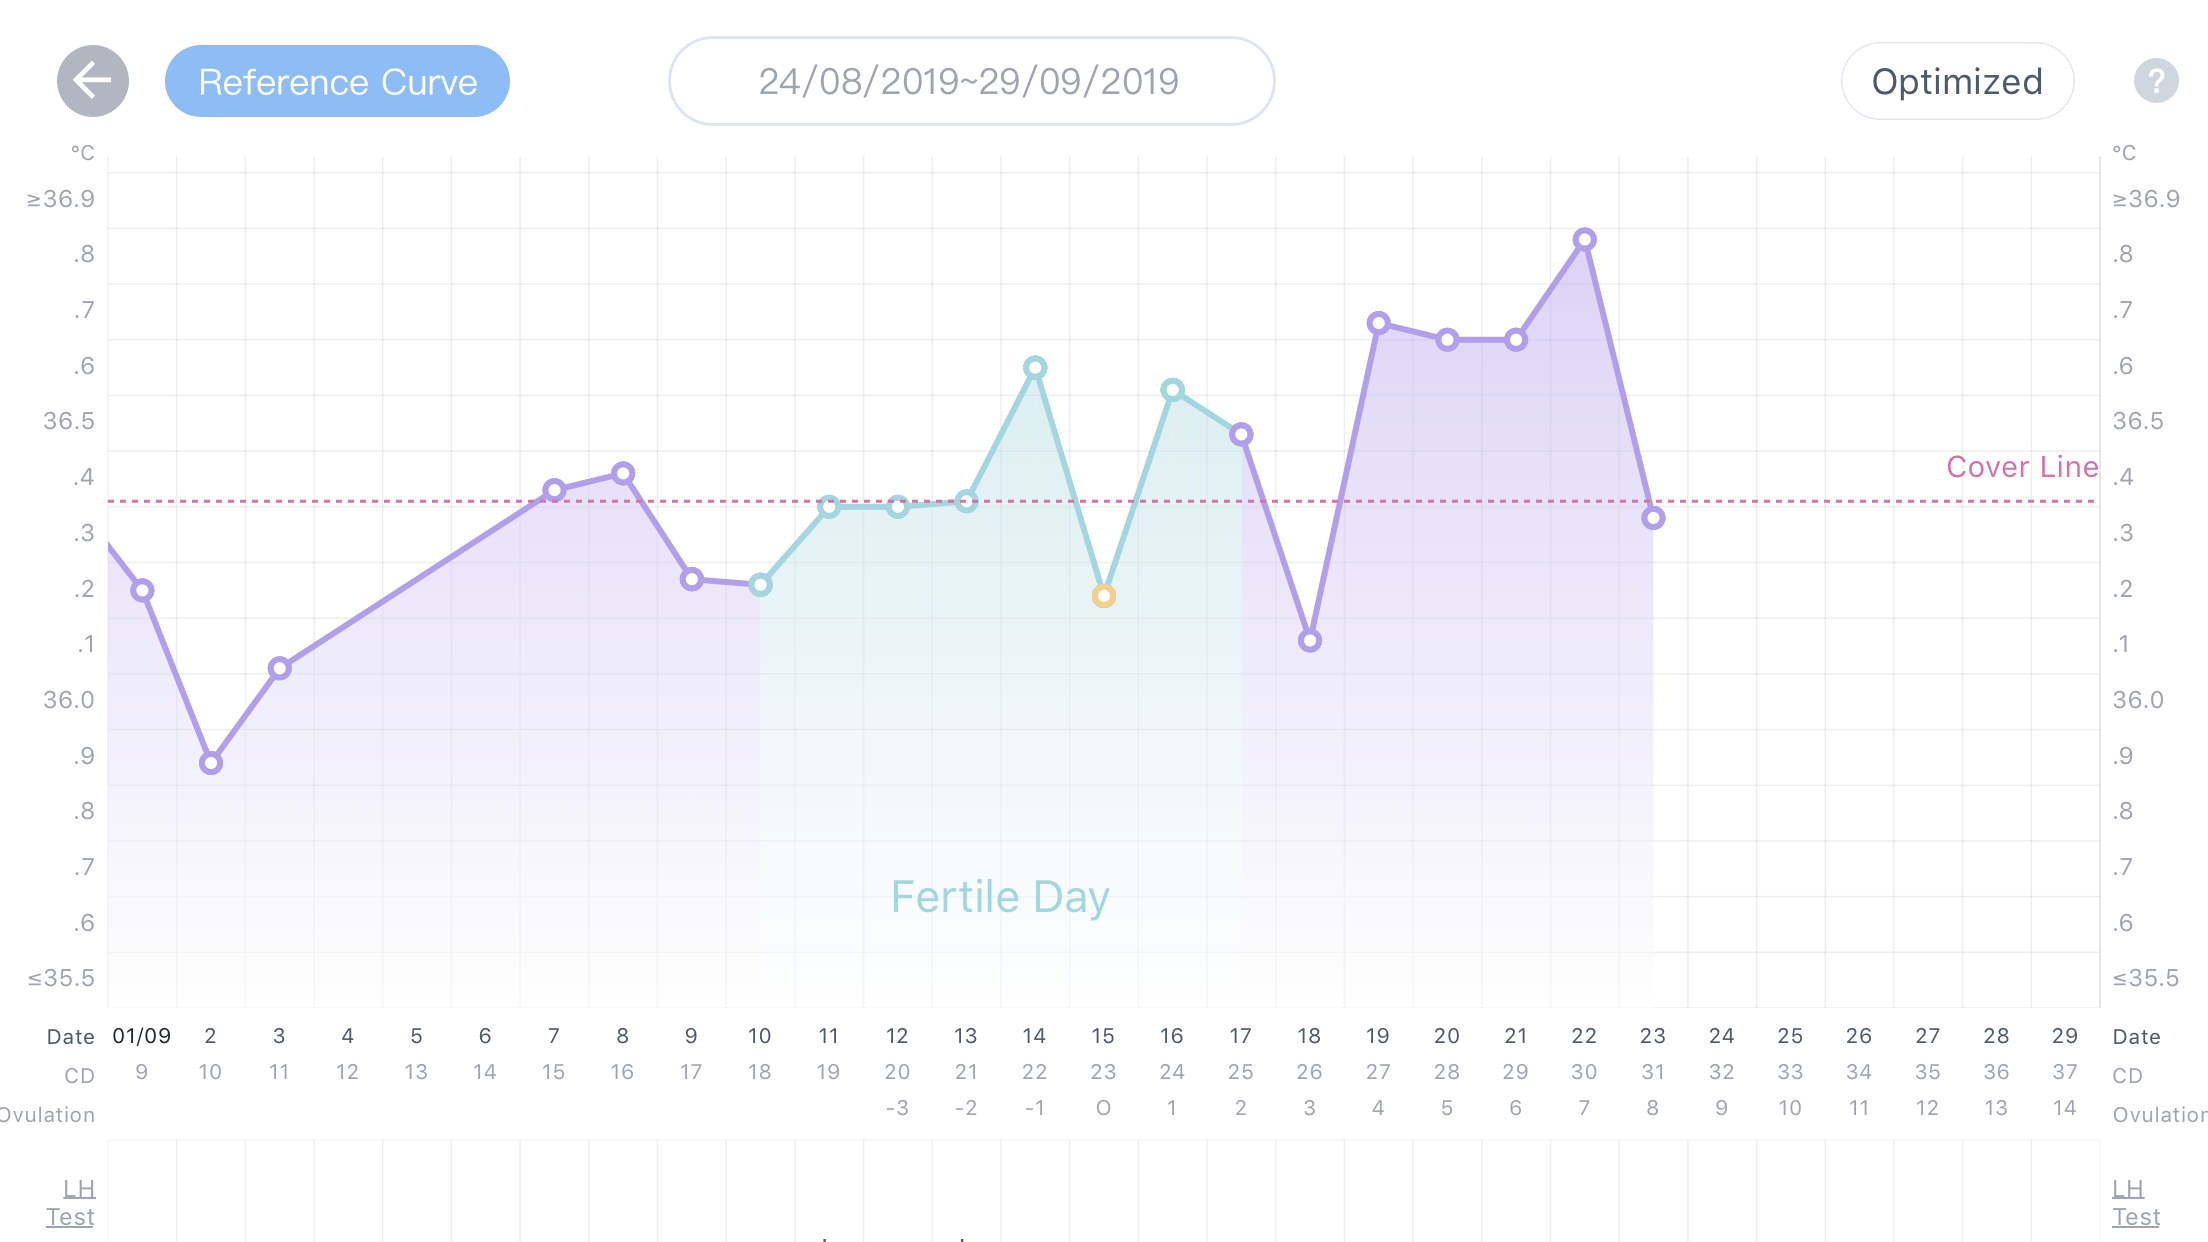Open the Ovulation row label options
Screen dimensions: 2208x1242
pos(46,1113)
